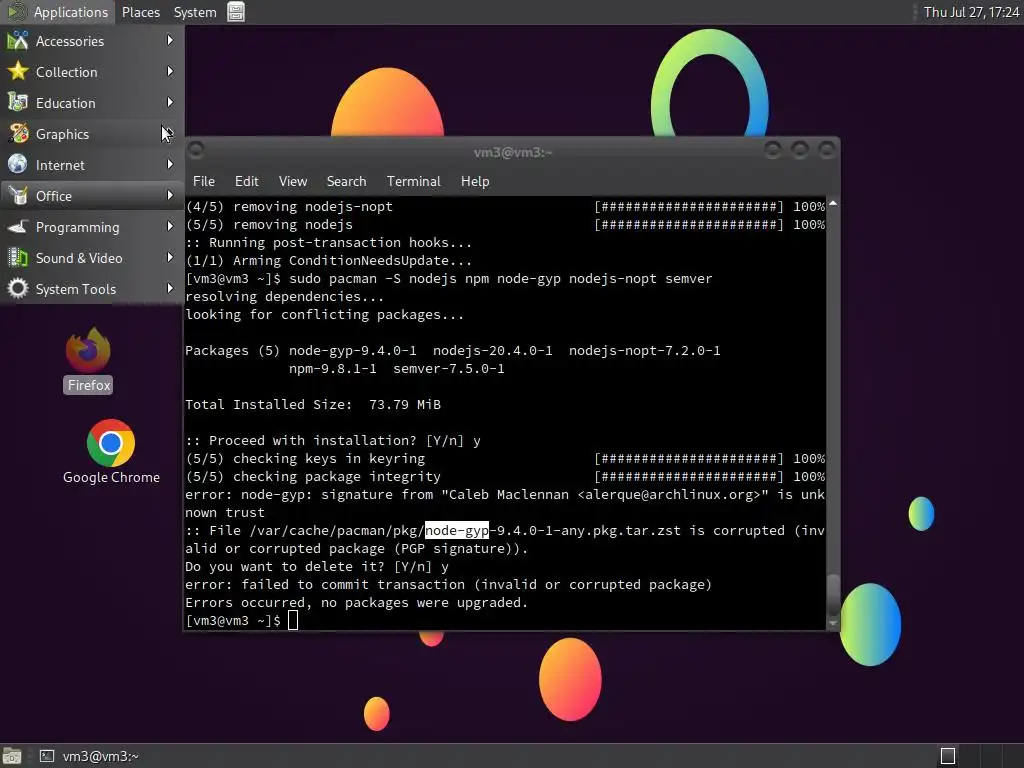Screen dimensions: 1024x768
Task: Expand the Education submenu arrow
Action: coord(170,103)
